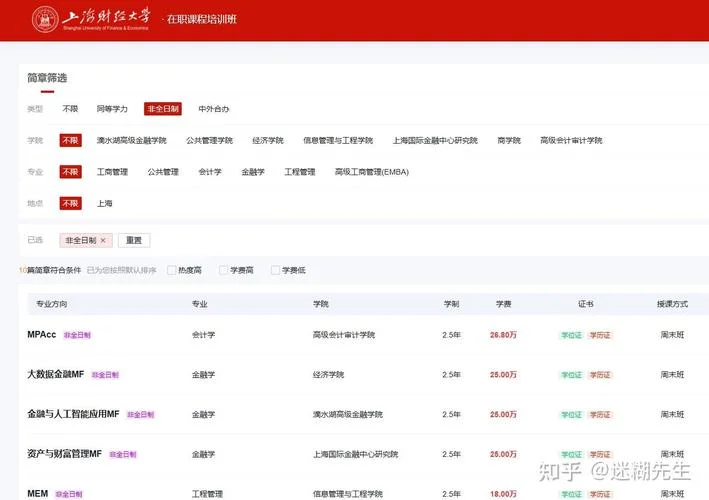709x500 pixels.
Task: Open the 资产与财富管理MF program
Action: coord(65,454)
